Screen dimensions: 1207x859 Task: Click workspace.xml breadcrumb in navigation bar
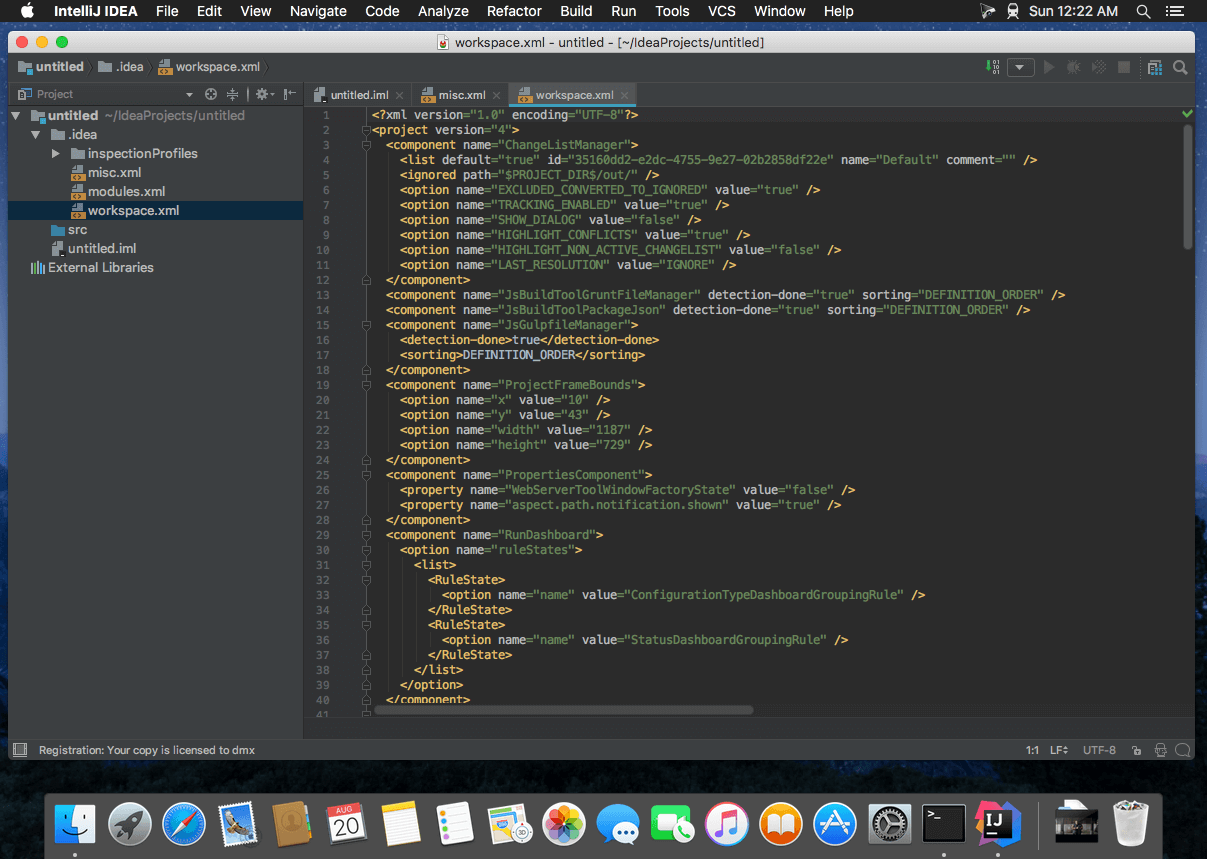pyautogui.click(x=209, y=67)
